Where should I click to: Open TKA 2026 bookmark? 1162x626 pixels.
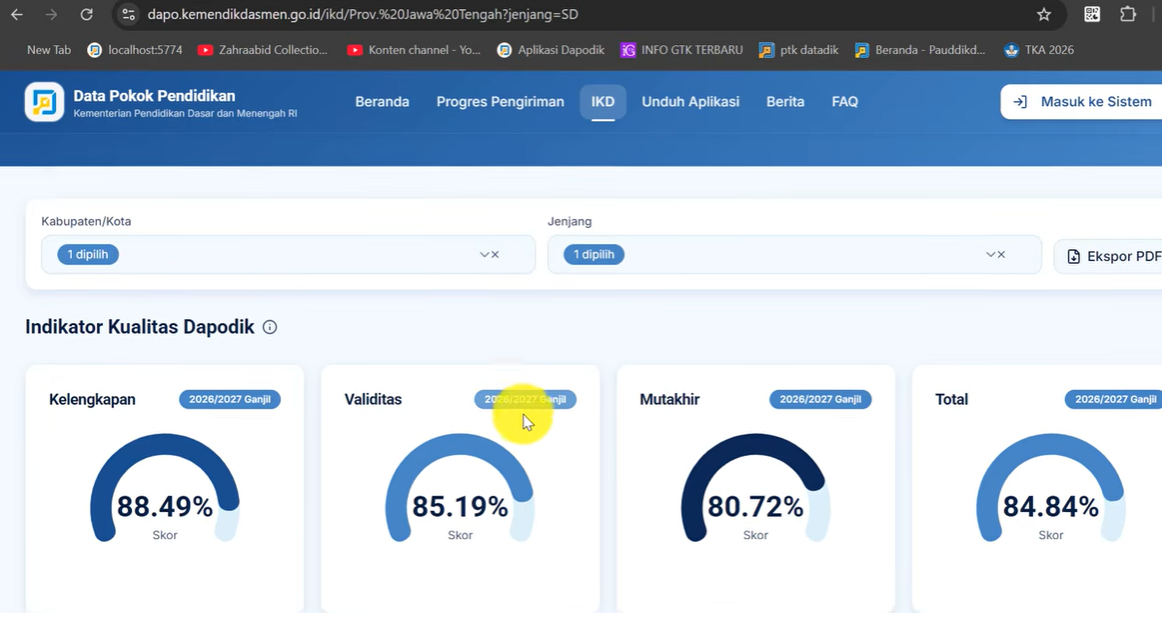[1039, 50]
